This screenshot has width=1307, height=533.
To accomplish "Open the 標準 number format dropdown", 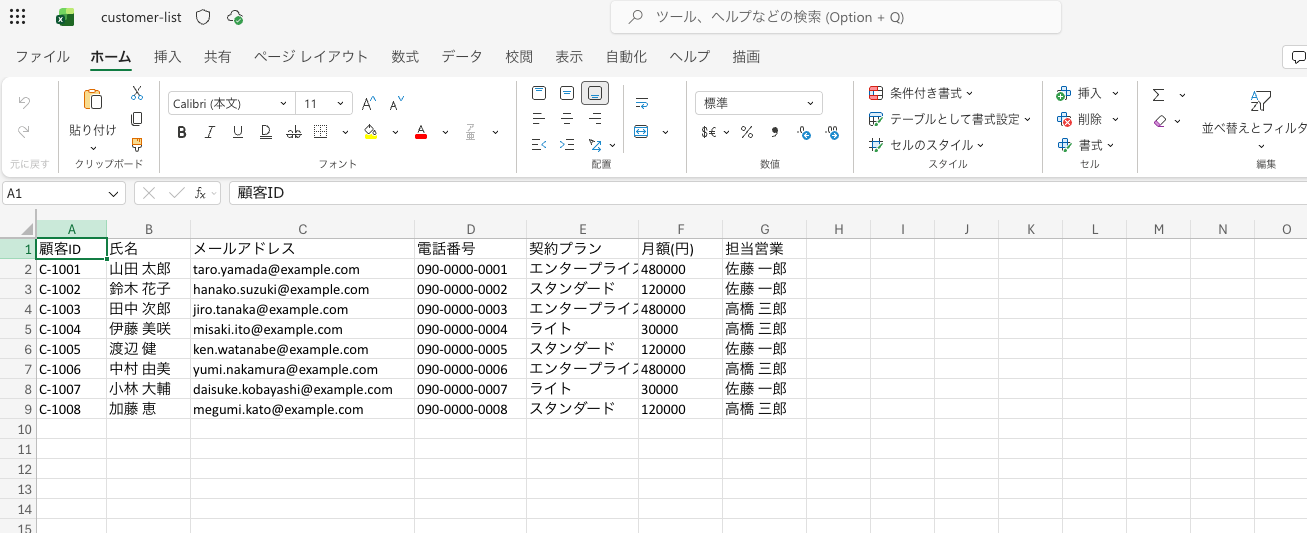I will pos(759,103).
